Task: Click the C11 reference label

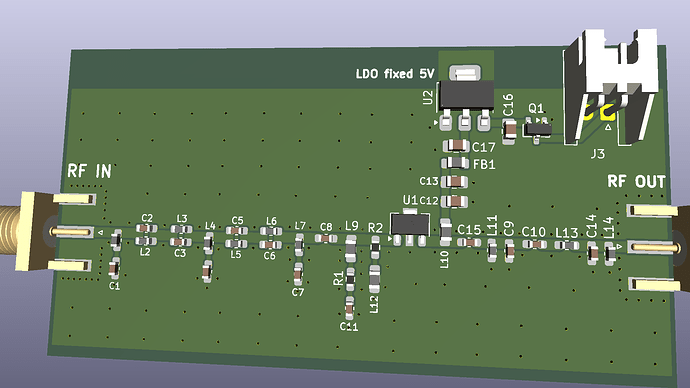Action: tap(349, 326)
